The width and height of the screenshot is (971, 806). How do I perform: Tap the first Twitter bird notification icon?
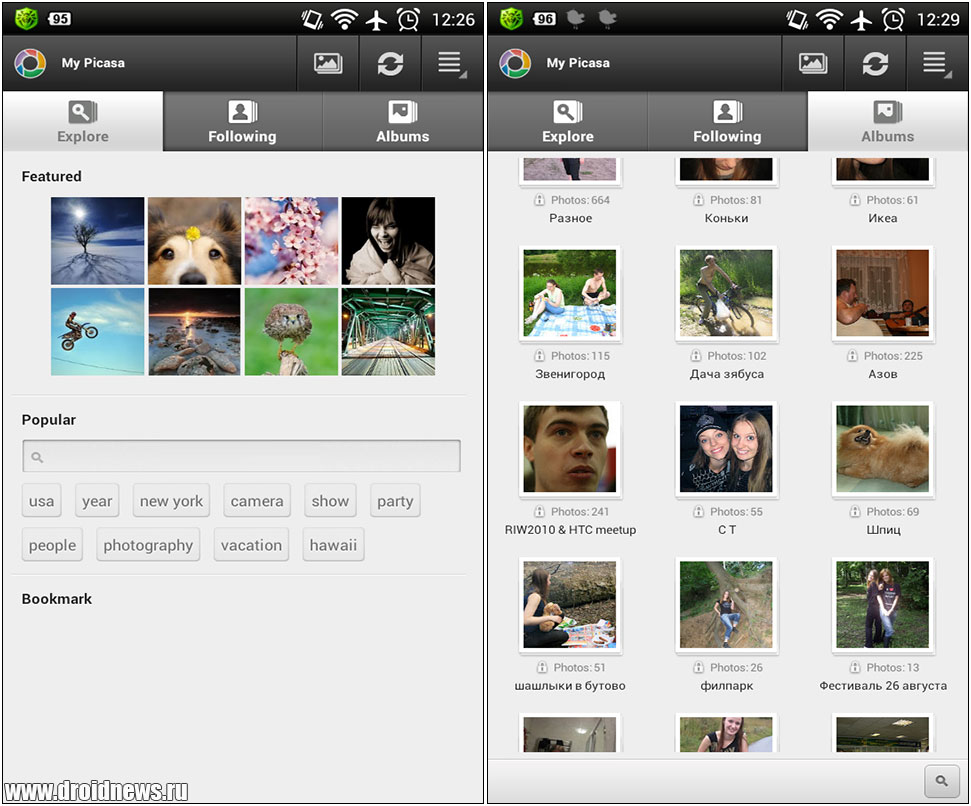575,19
